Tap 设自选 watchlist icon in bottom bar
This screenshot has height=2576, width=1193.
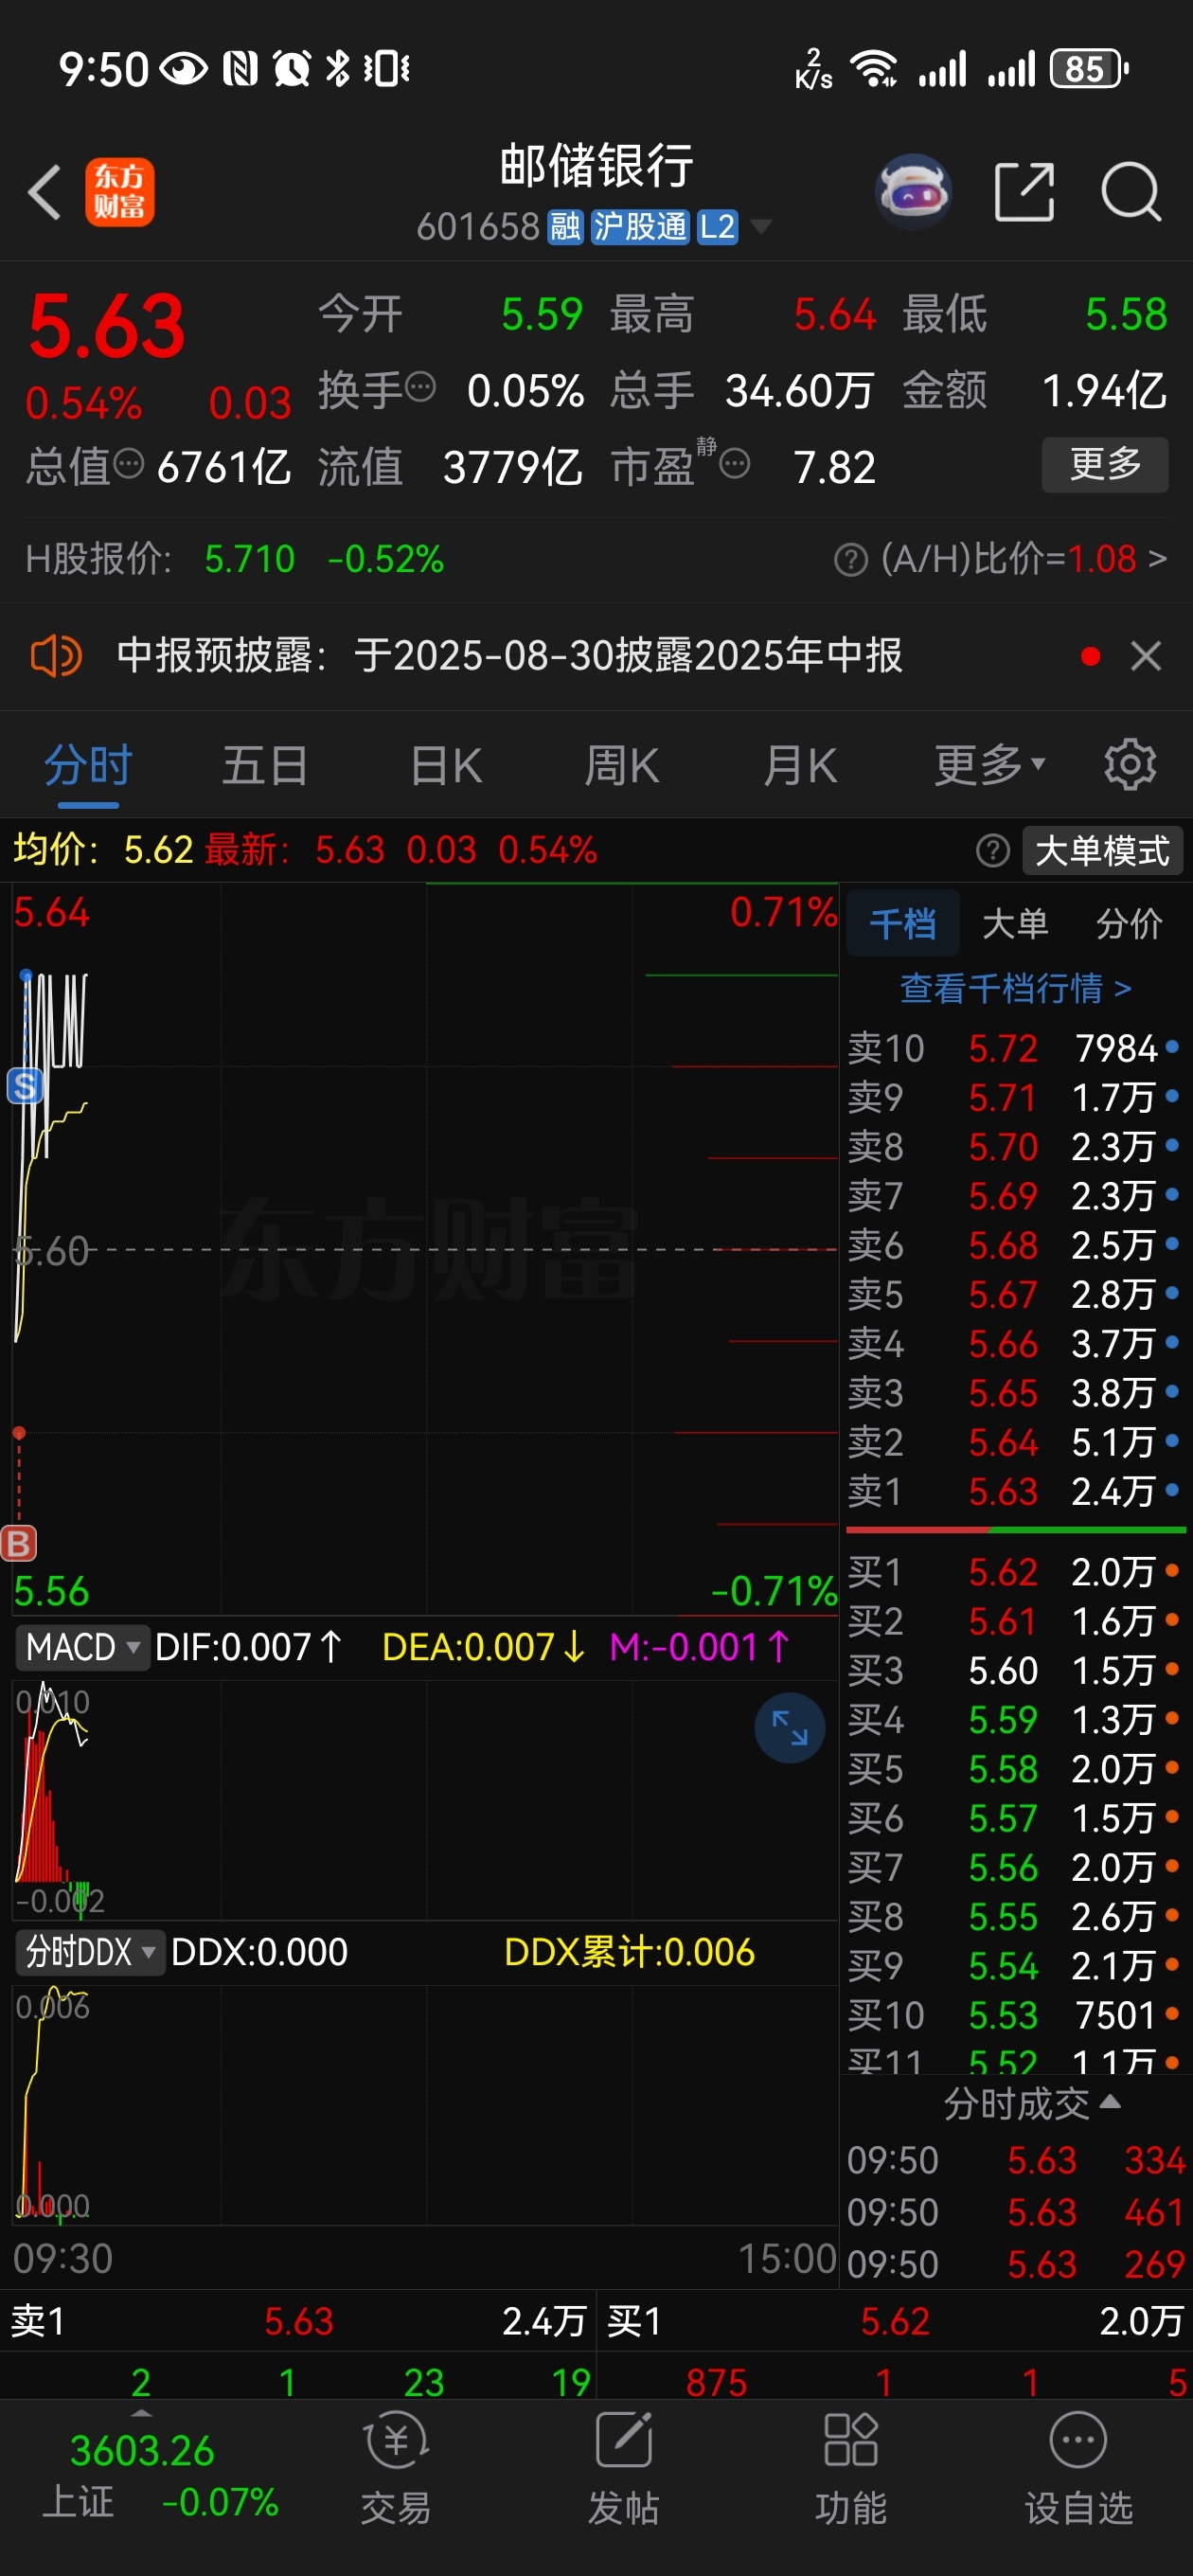pos(1078,2468)
